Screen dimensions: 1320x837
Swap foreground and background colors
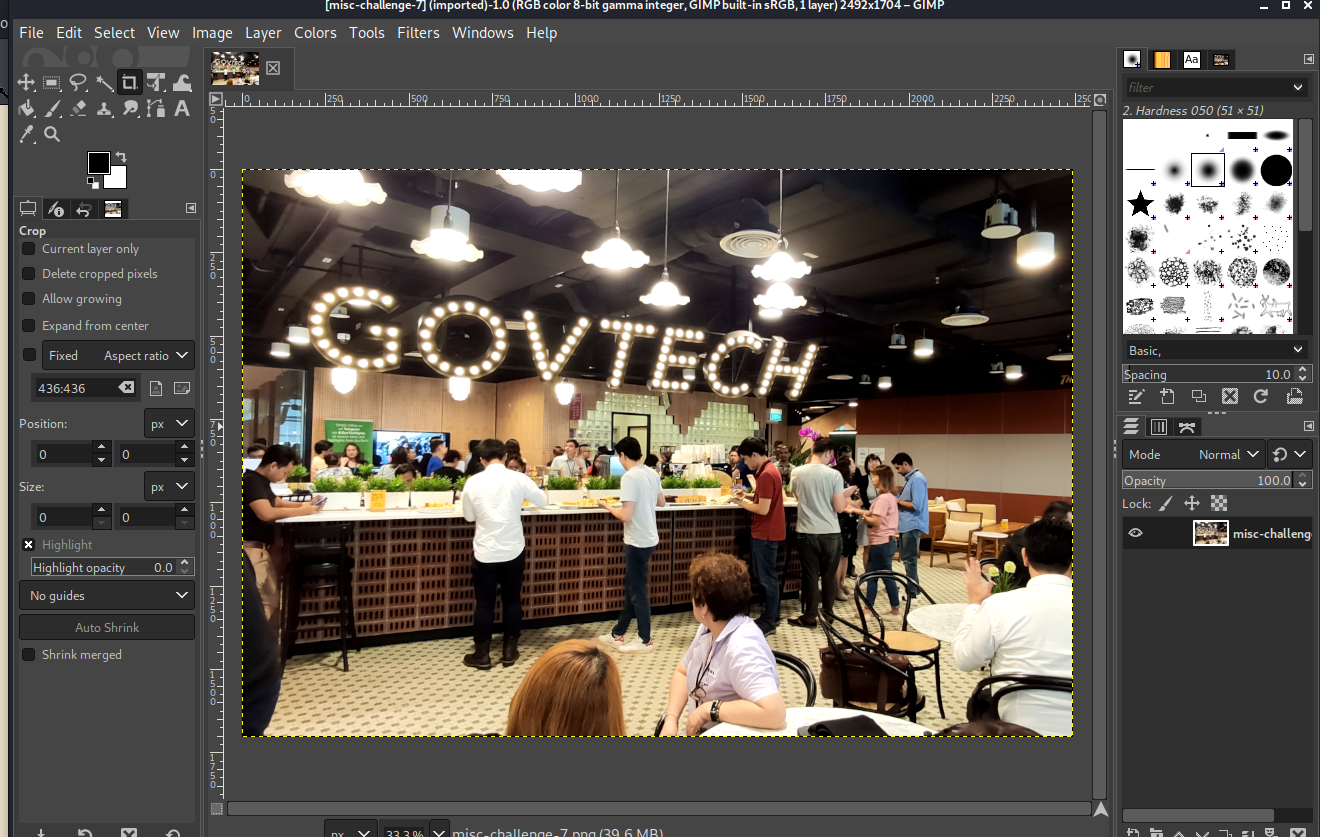pyautogui.click(x=121, y=157)
